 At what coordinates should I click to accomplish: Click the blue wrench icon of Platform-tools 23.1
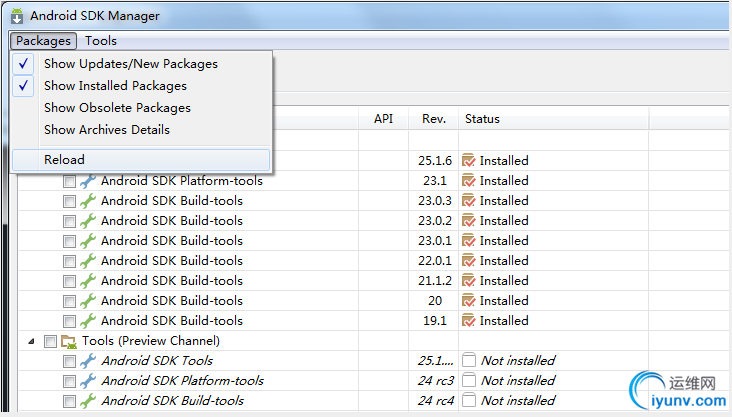point(88,181)
